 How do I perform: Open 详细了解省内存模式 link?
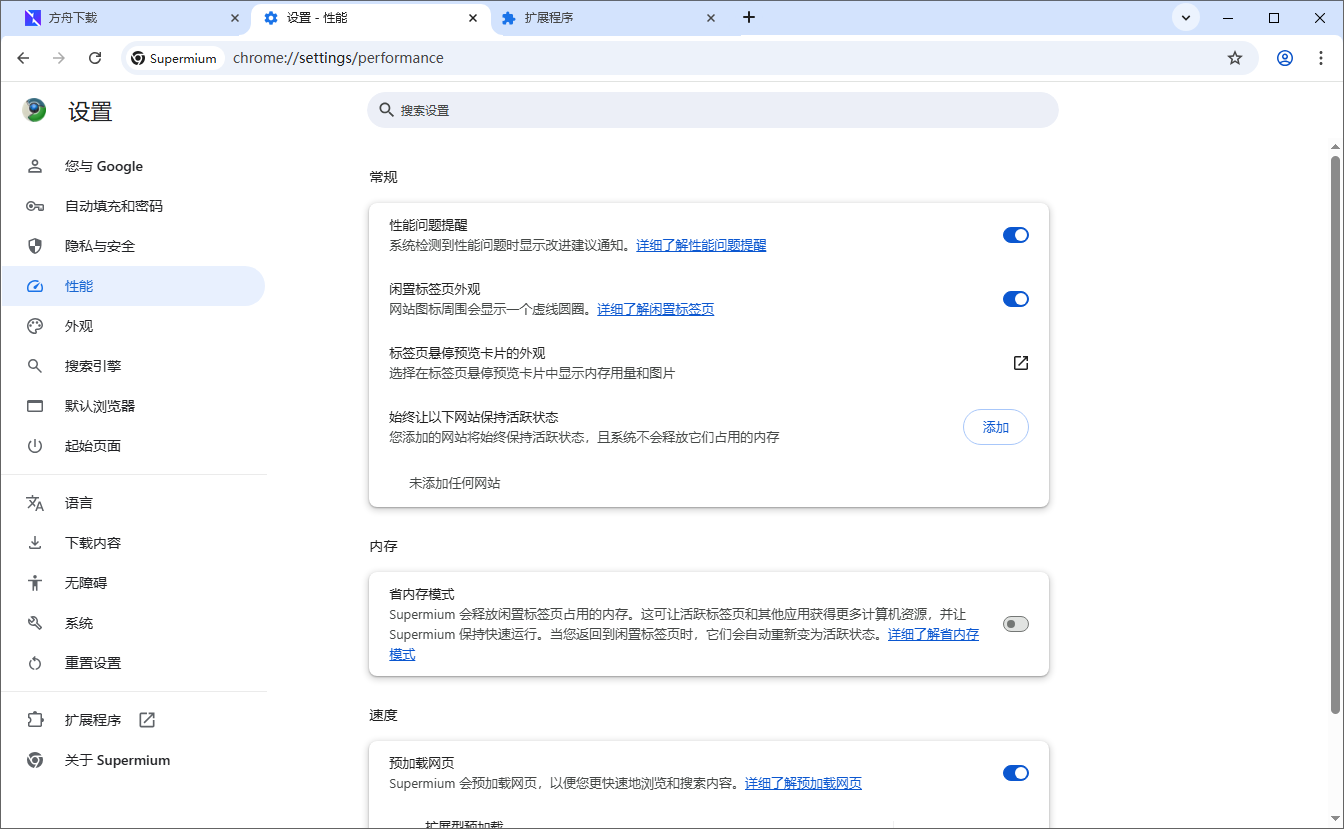933,634
